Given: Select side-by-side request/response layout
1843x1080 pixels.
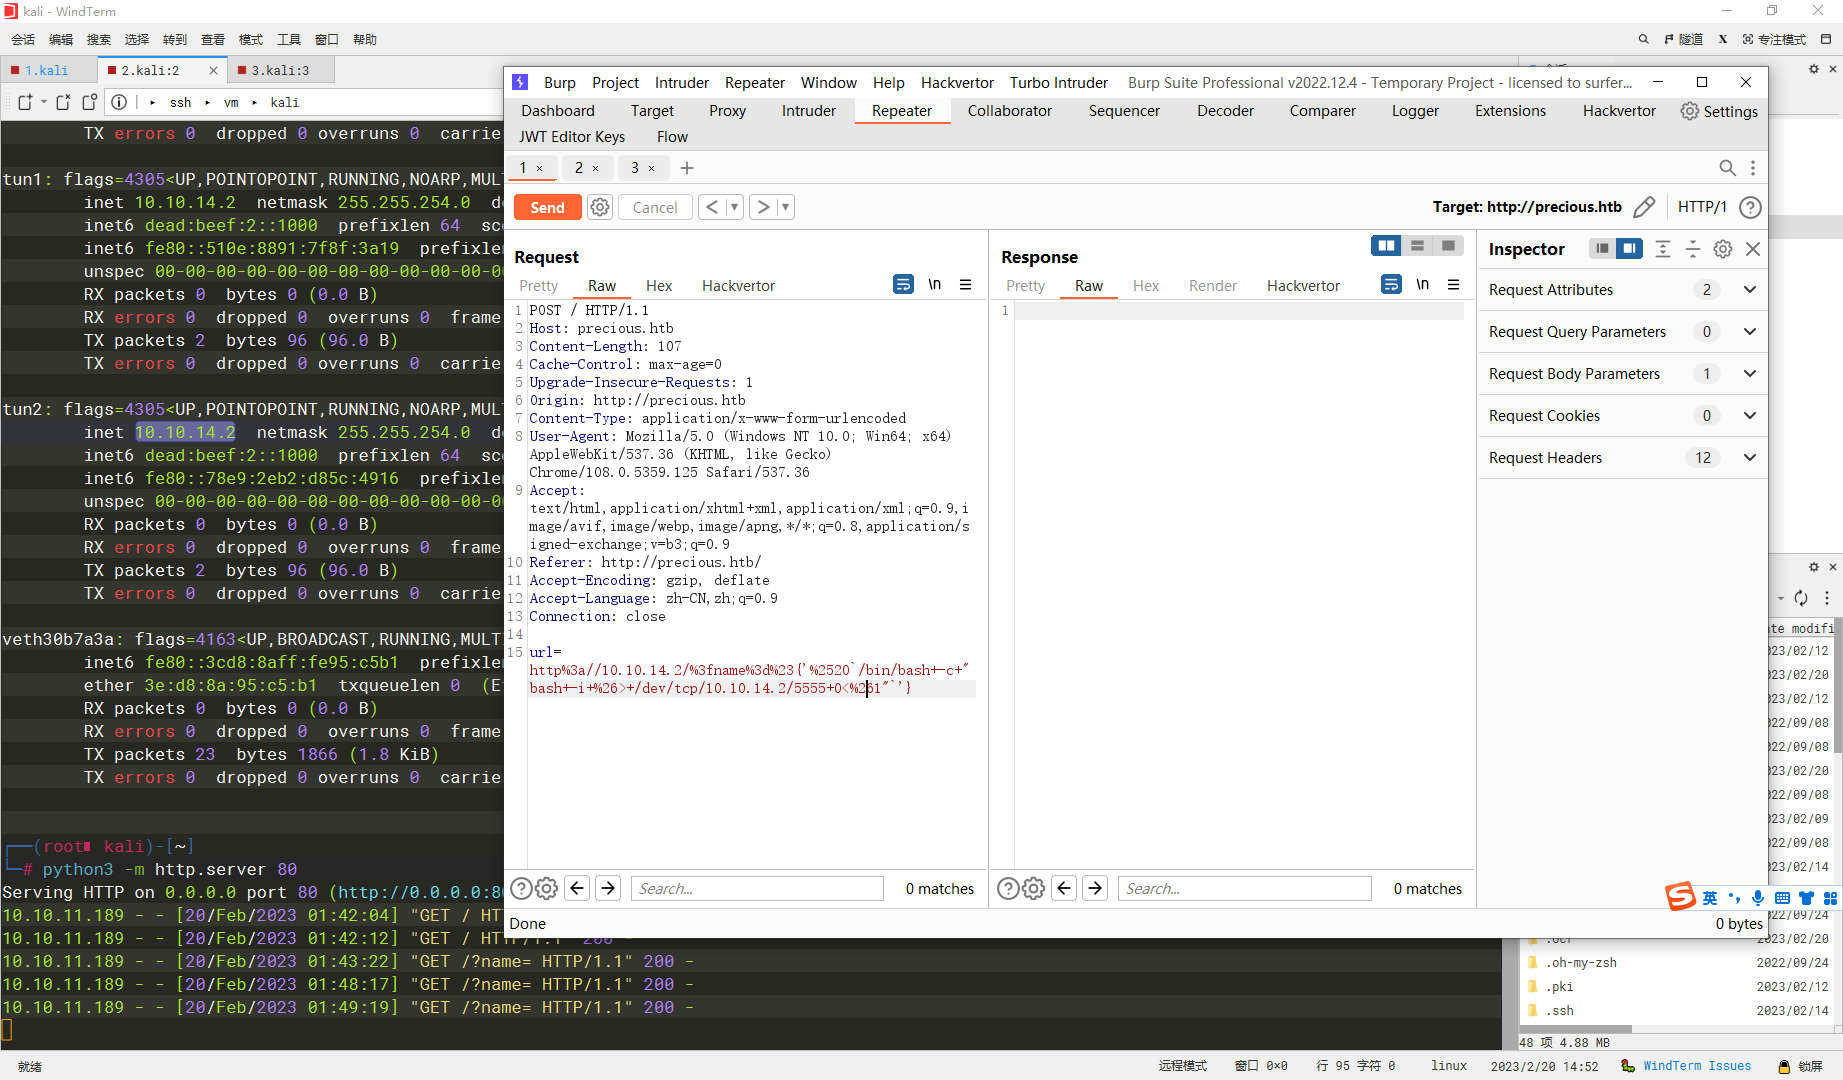Looking at the screenshot, I should [x=1386, y=246].
